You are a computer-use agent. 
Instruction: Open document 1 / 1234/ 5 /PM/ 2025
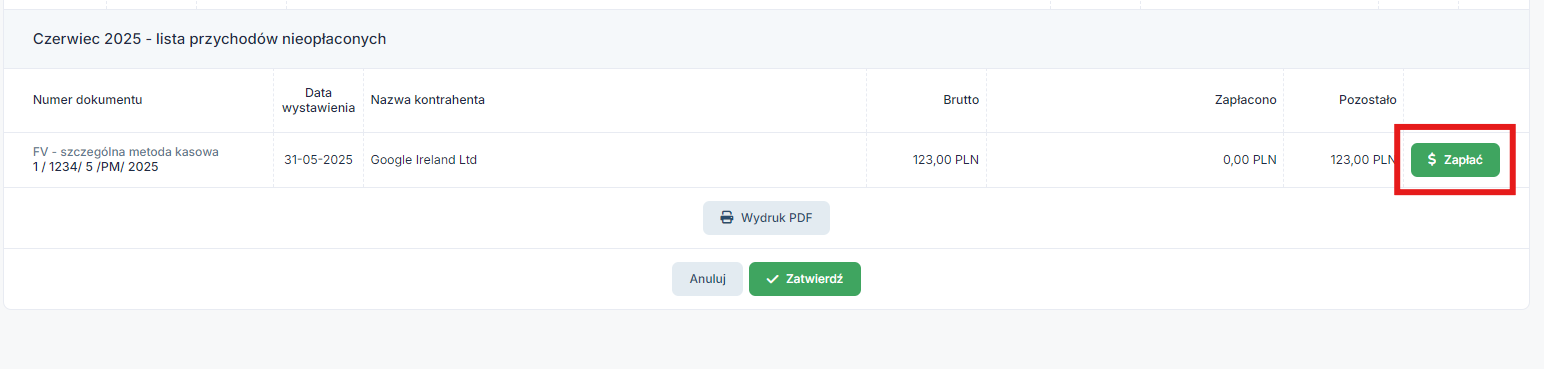click(x=96, y=167)
